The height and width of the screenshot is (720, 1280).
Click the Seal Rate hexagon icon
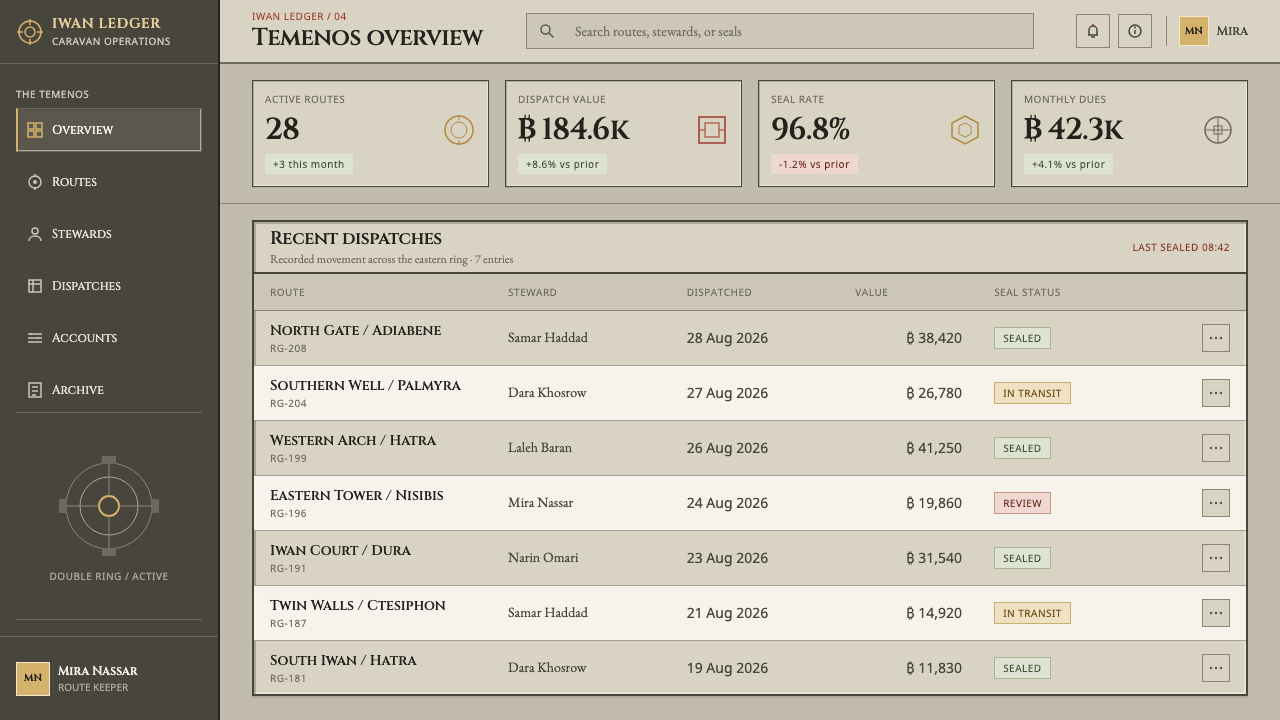(965, 130)
